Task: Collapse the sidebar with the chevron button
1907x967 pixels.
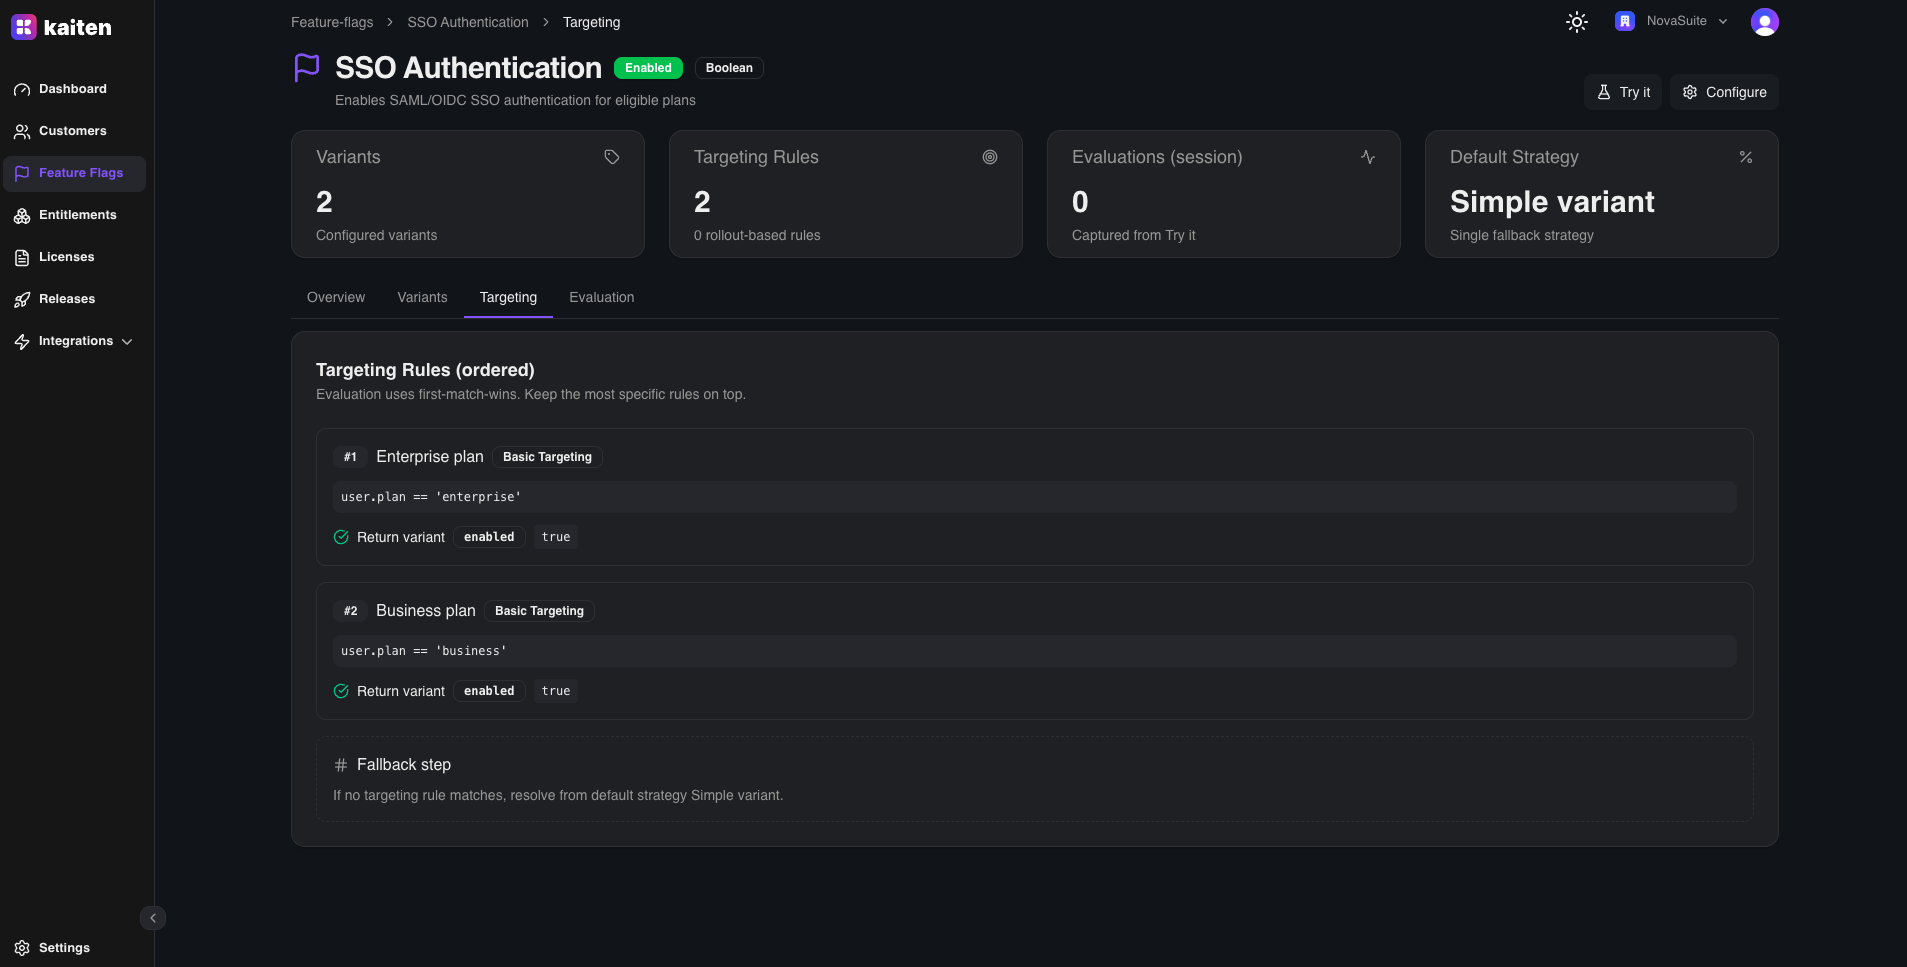Action: tap(153, 918)
